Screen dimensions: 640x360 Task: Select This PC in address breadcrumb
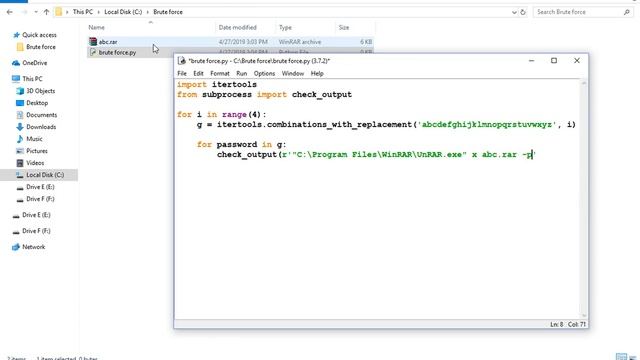tap(82, 12)
